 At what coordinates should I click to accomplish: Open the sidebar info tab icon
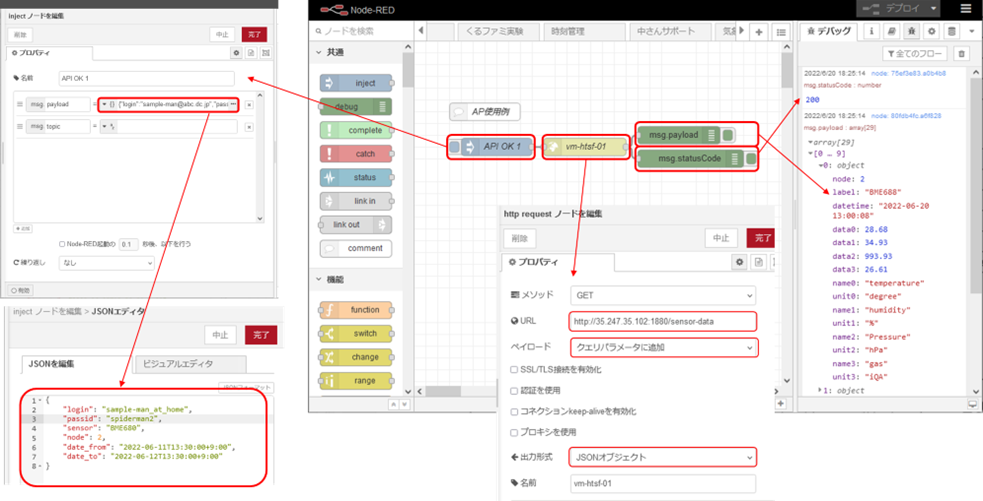(871, 32)
